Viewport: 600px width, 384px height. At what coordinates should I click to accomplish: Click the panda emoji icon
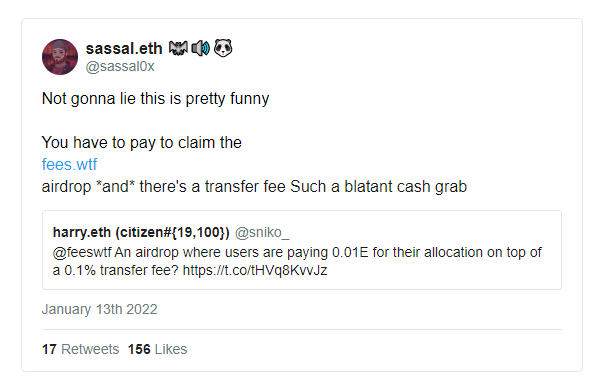tap(223, 48)
